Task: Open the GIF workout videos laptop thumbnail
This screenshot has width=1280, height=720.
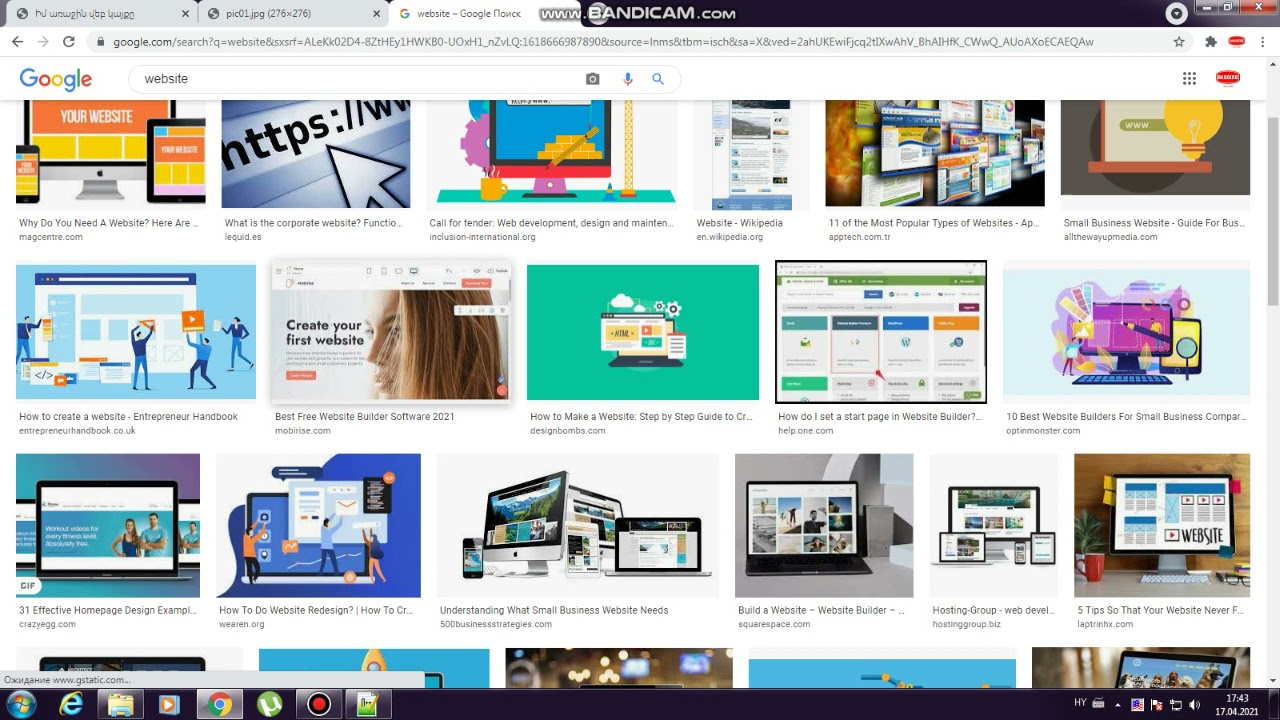Action: pos(108,525)
